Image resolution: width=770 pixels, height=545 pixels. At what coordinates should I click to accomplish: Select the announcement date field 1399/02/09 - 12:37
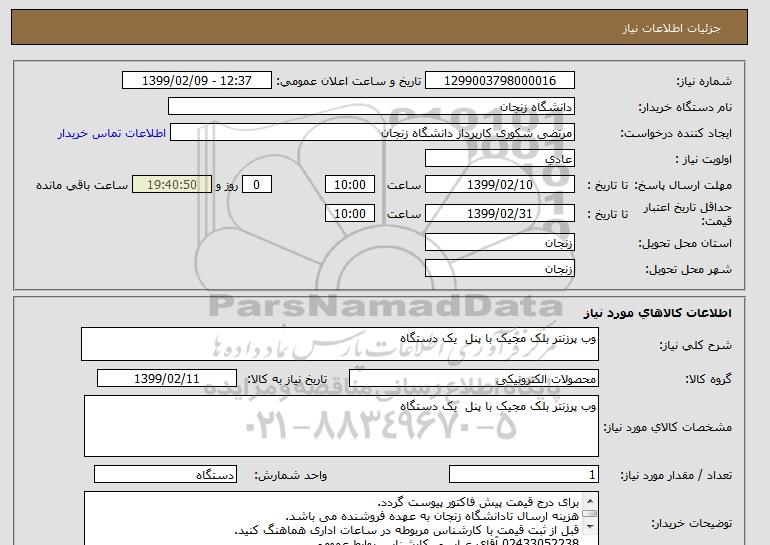[x=196, y=81]
